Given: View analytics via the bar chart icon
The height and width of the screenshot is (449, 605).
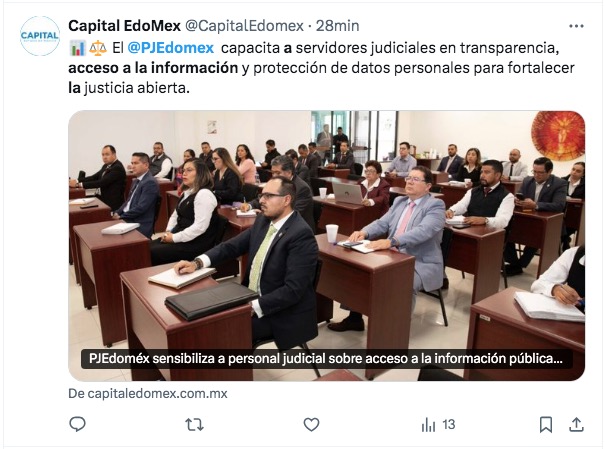Looking at the screenshot, I should tap(428, 425).
